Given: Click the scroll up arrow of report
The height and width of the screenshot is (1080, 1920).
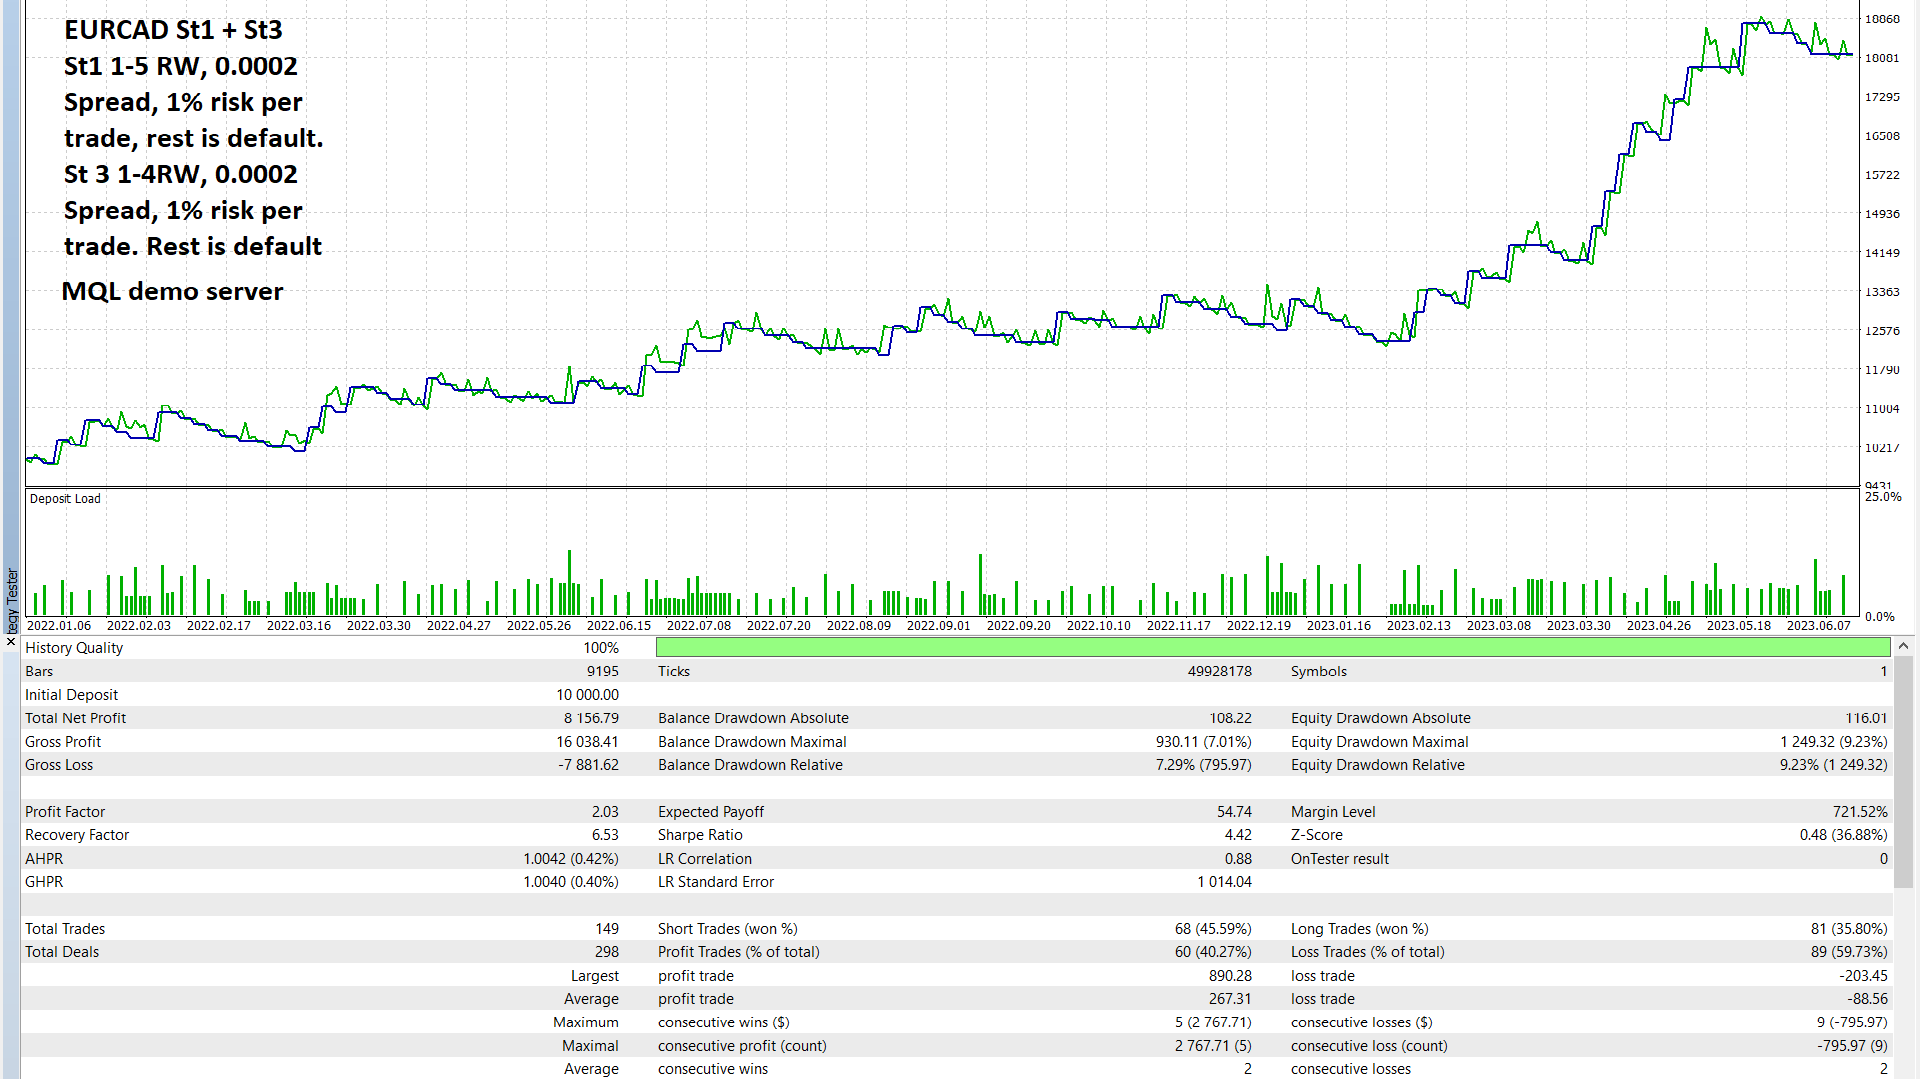Looking at the screenshot, I should pos(1903,647).
